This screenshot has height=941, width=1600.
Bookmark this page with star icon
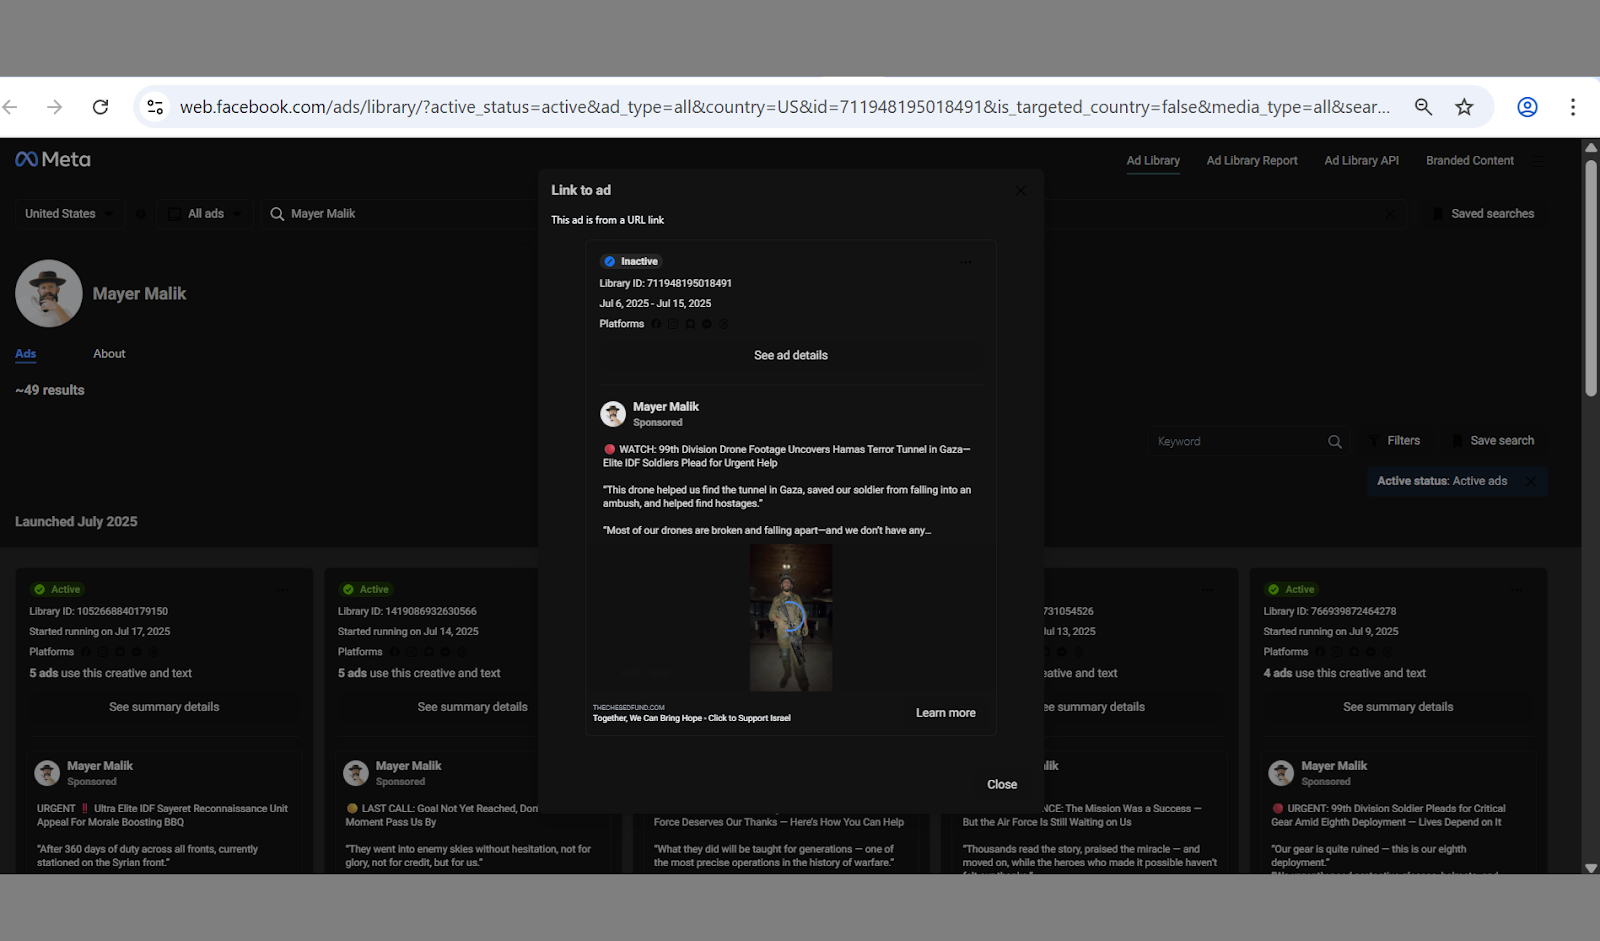[1464, 107]
